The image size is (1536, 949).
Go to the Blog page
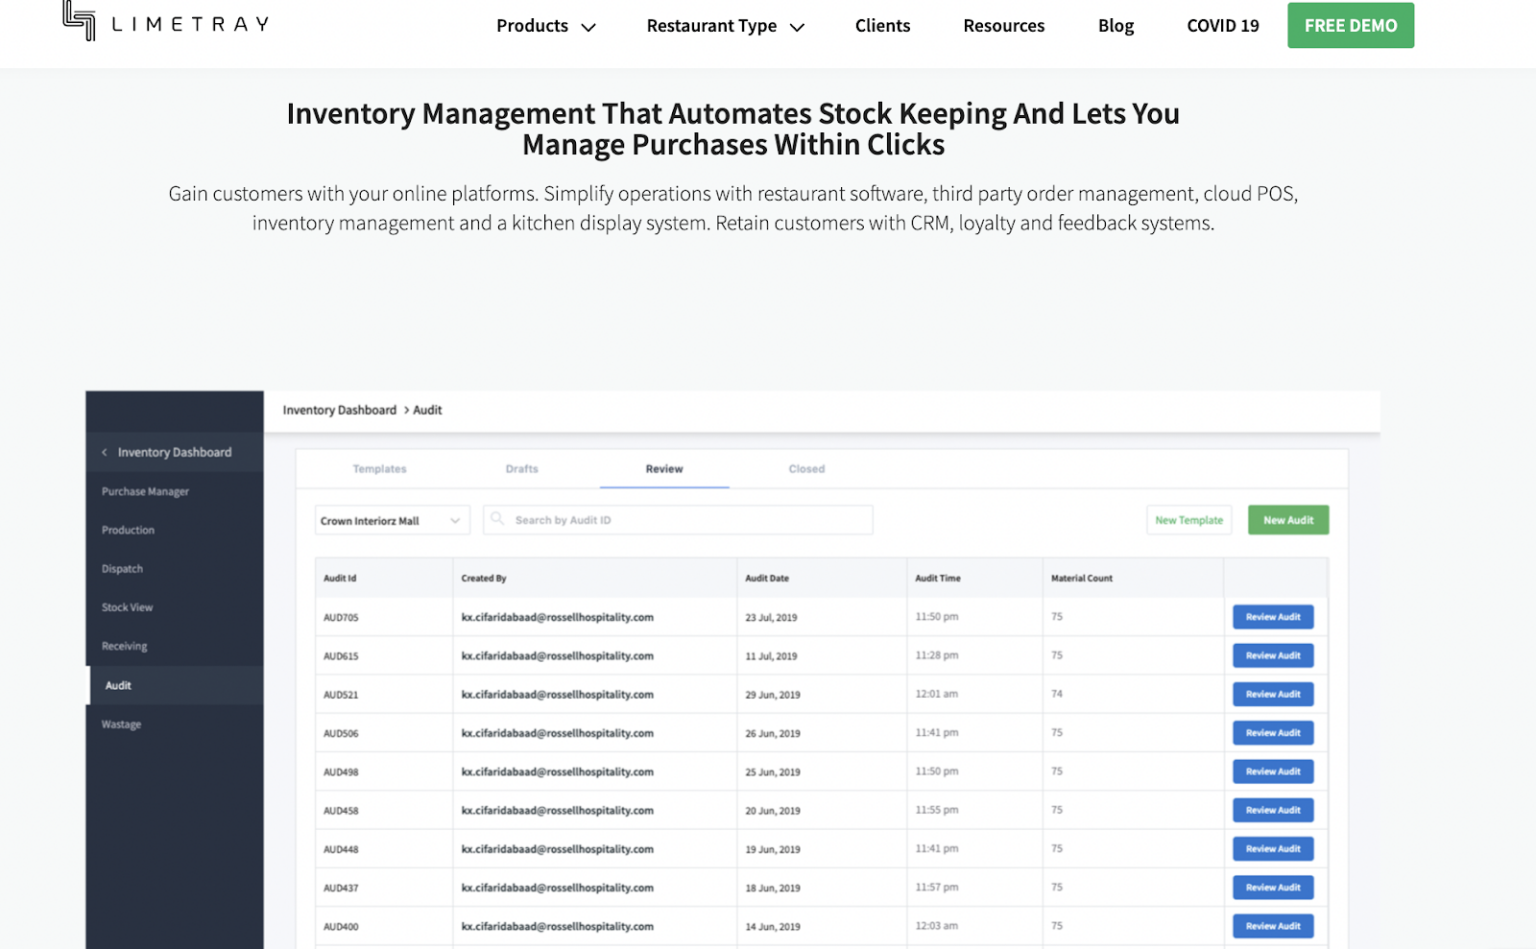pyautogui.click(x=1115, y=26)
